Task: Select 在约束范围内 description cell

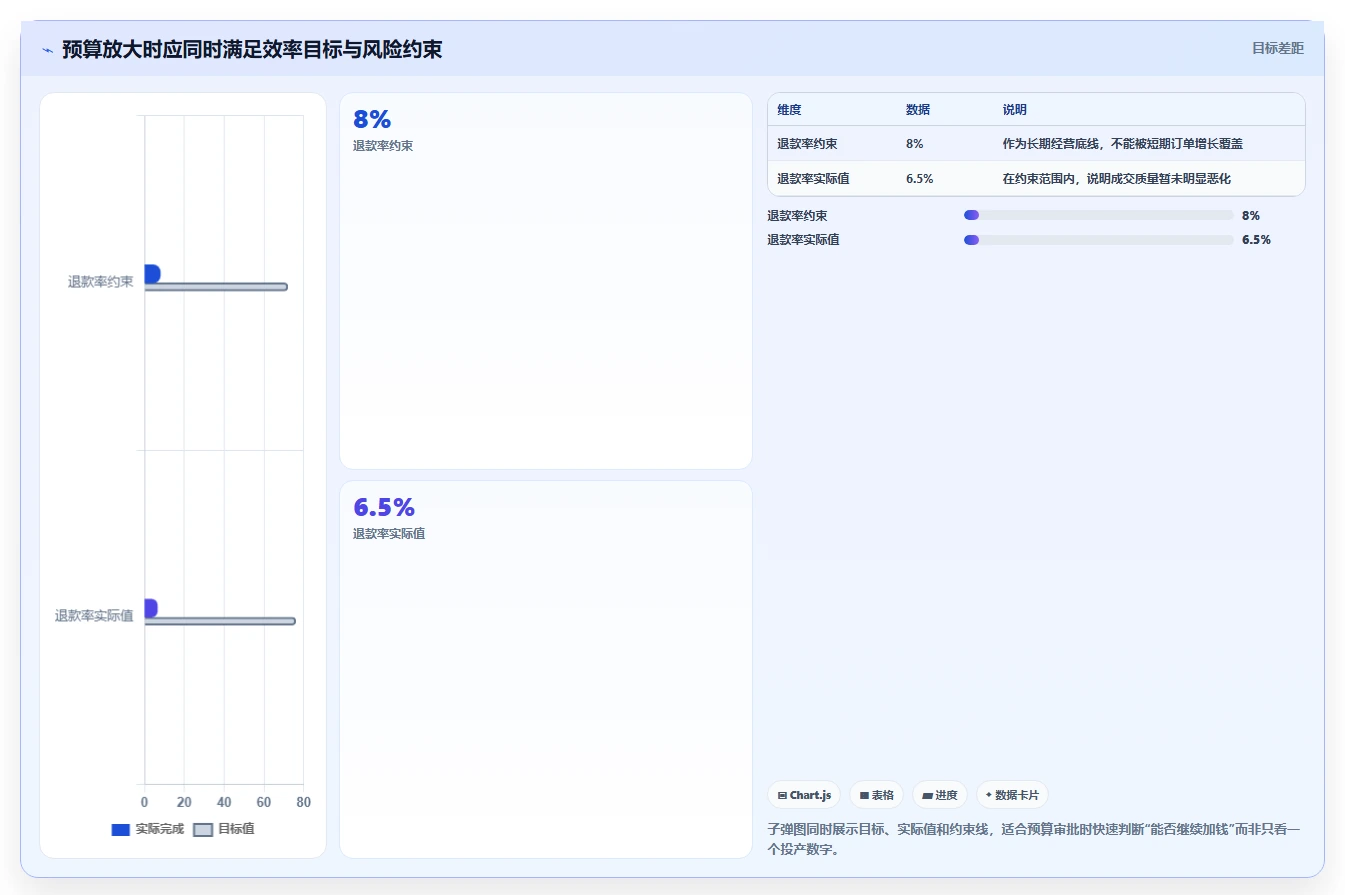Action: coord(1116,179)
